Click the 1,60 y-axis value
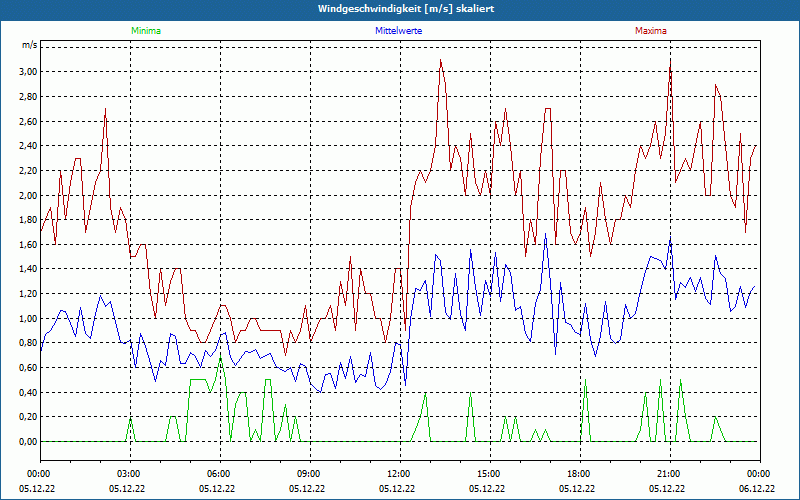Image resolution: width=800 pixels, height=500 pixels. [x=29, y=245]
